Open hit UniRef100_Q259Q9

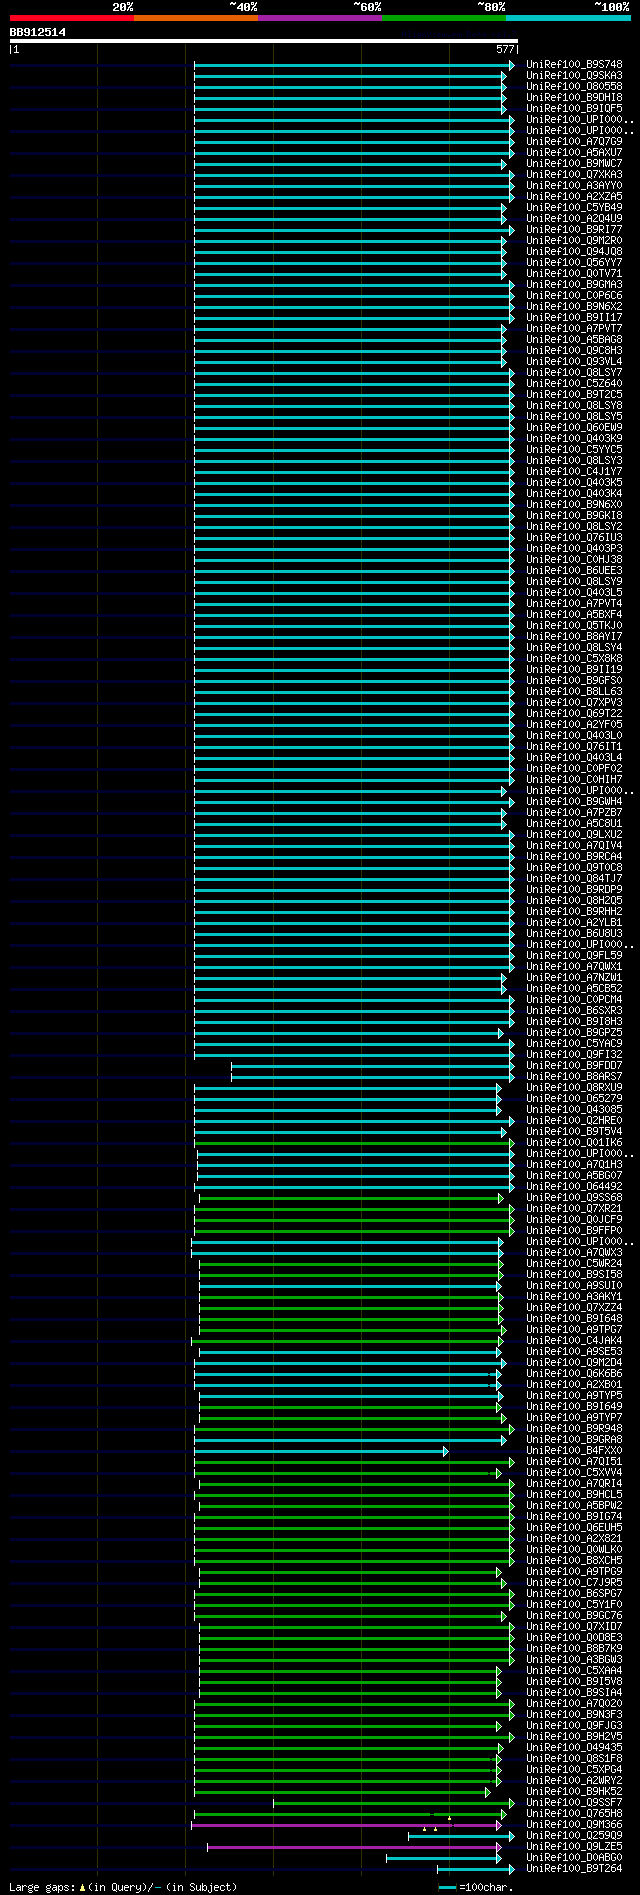coord(574,1836)
